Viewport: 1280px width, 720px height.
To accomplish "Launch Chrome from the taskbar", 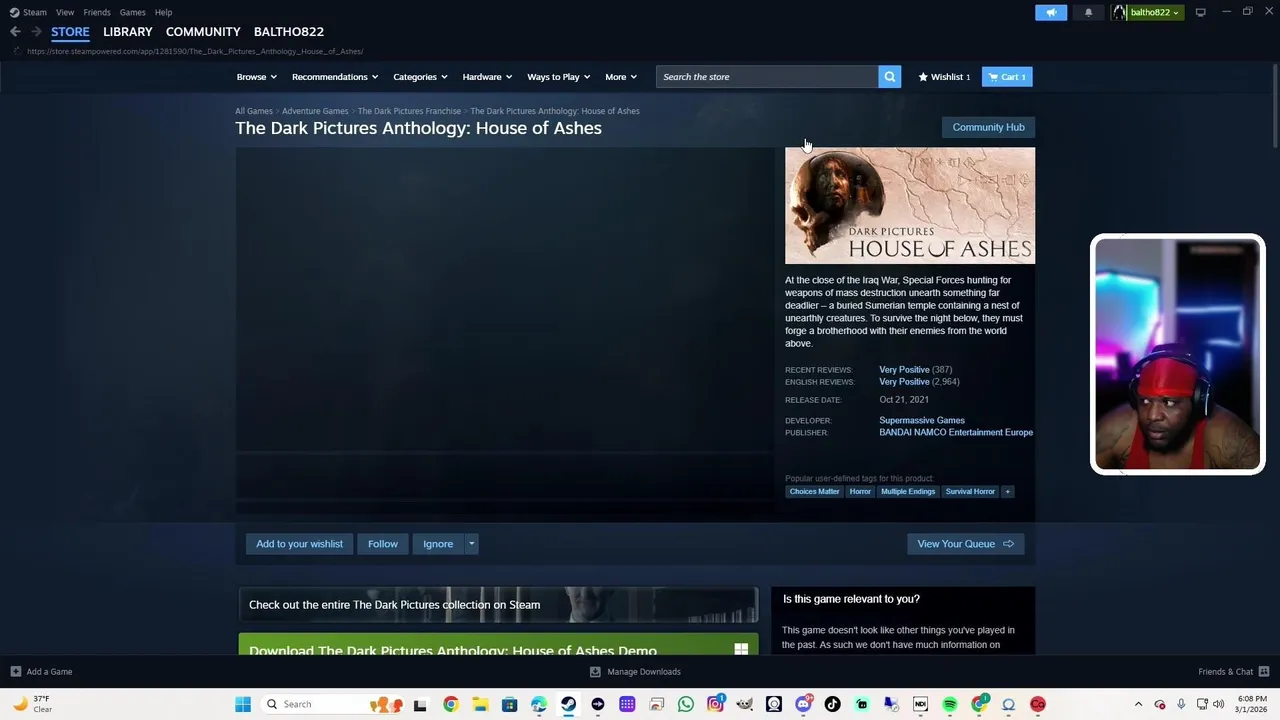I will tap(451, 704).
